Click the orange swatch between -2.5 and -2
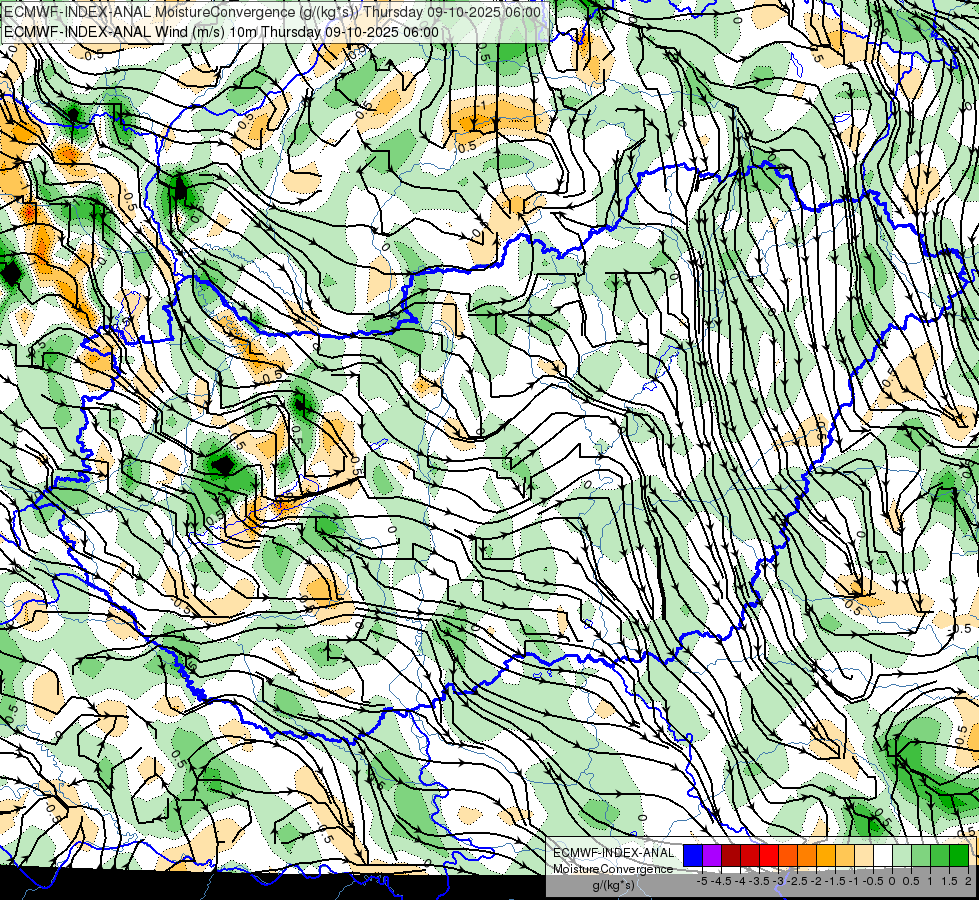The height and width of the screenshot is (900, 979). pyautogui.click(x=807, y=855)
